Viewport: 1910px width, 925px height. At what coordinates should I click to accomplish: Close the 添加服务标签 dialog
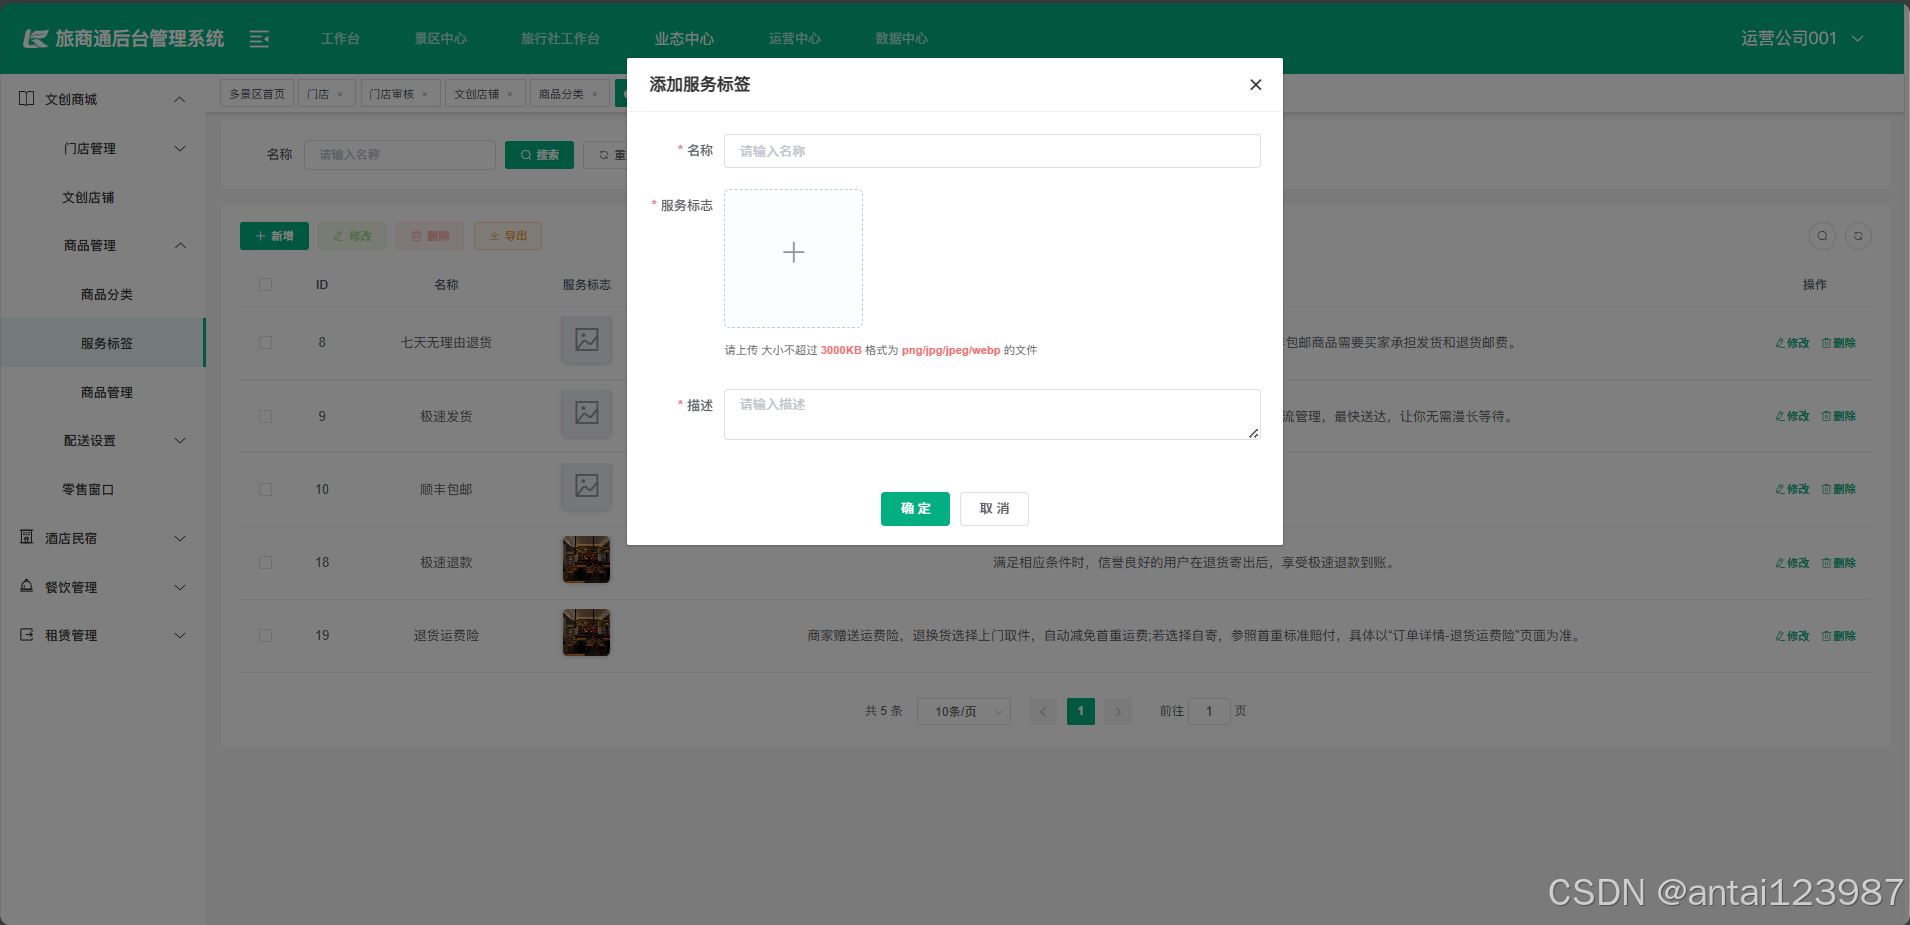click(1255, 85)
